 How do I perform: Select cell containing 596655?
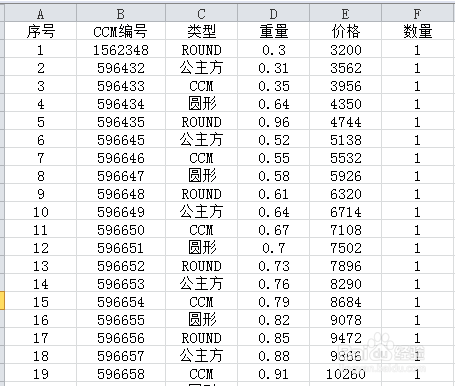coord(121,319)
